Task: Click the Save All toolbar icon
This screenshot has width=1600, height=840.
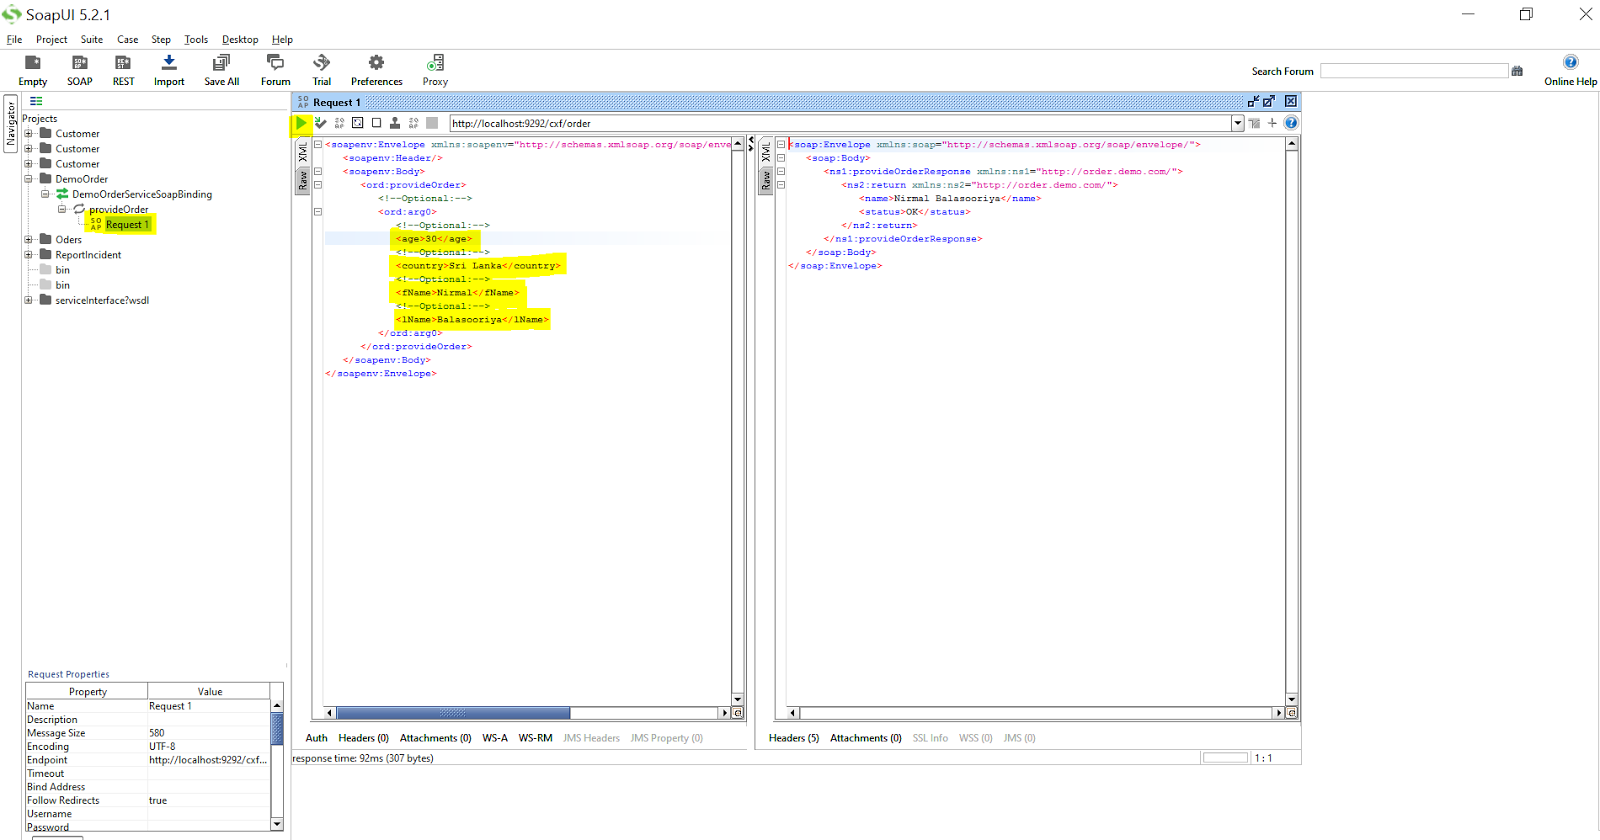Action: tap(221, 70)
